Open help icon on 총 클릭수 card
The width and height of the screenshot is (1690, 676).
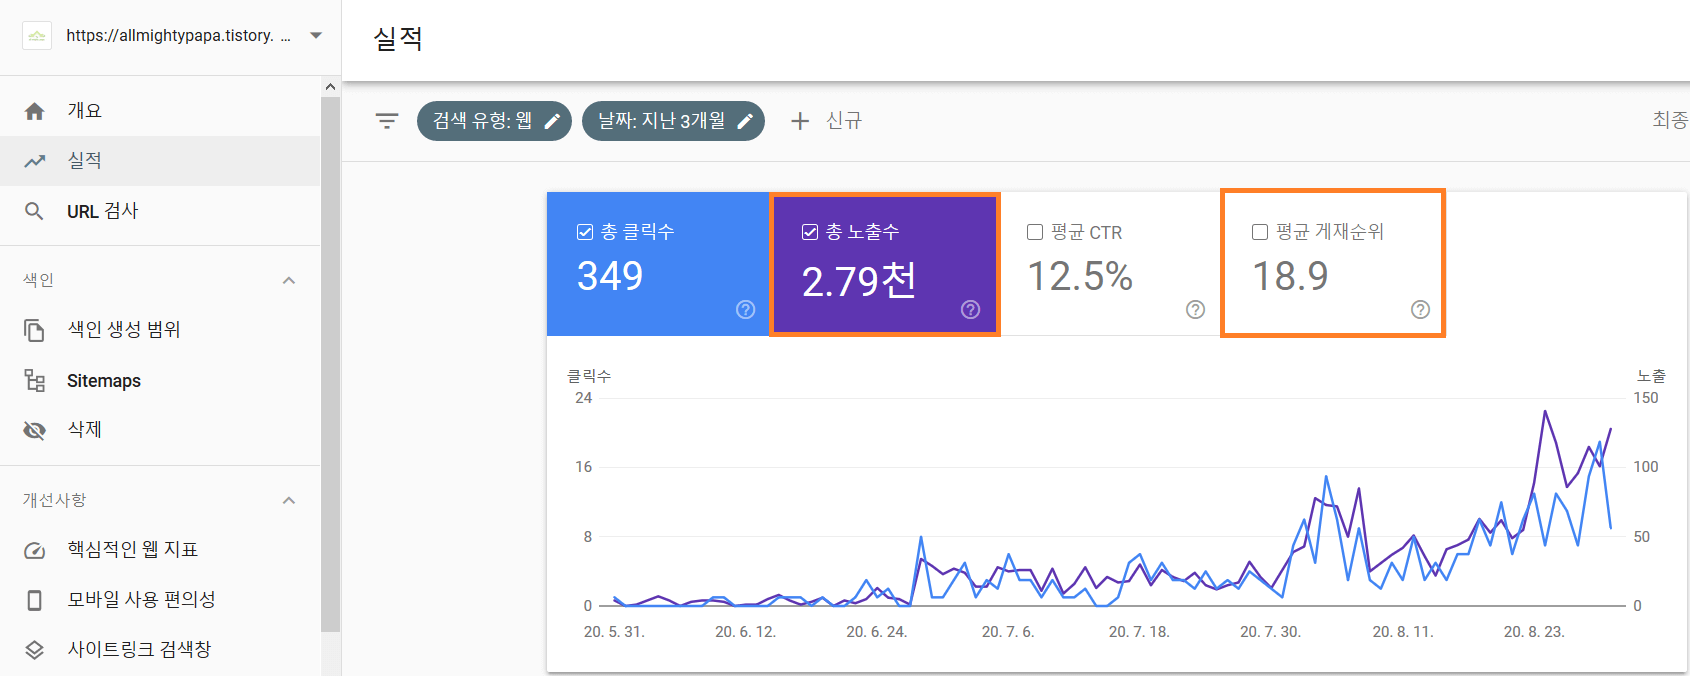pyautogui.click(x=745, y=309)
